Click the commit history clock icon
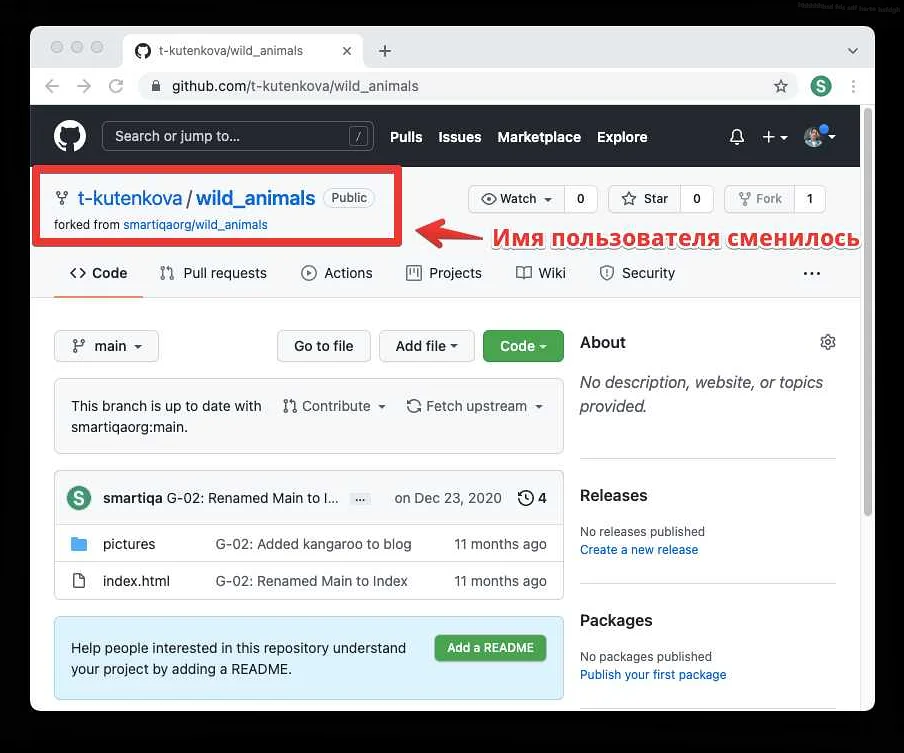 point(524,497)
